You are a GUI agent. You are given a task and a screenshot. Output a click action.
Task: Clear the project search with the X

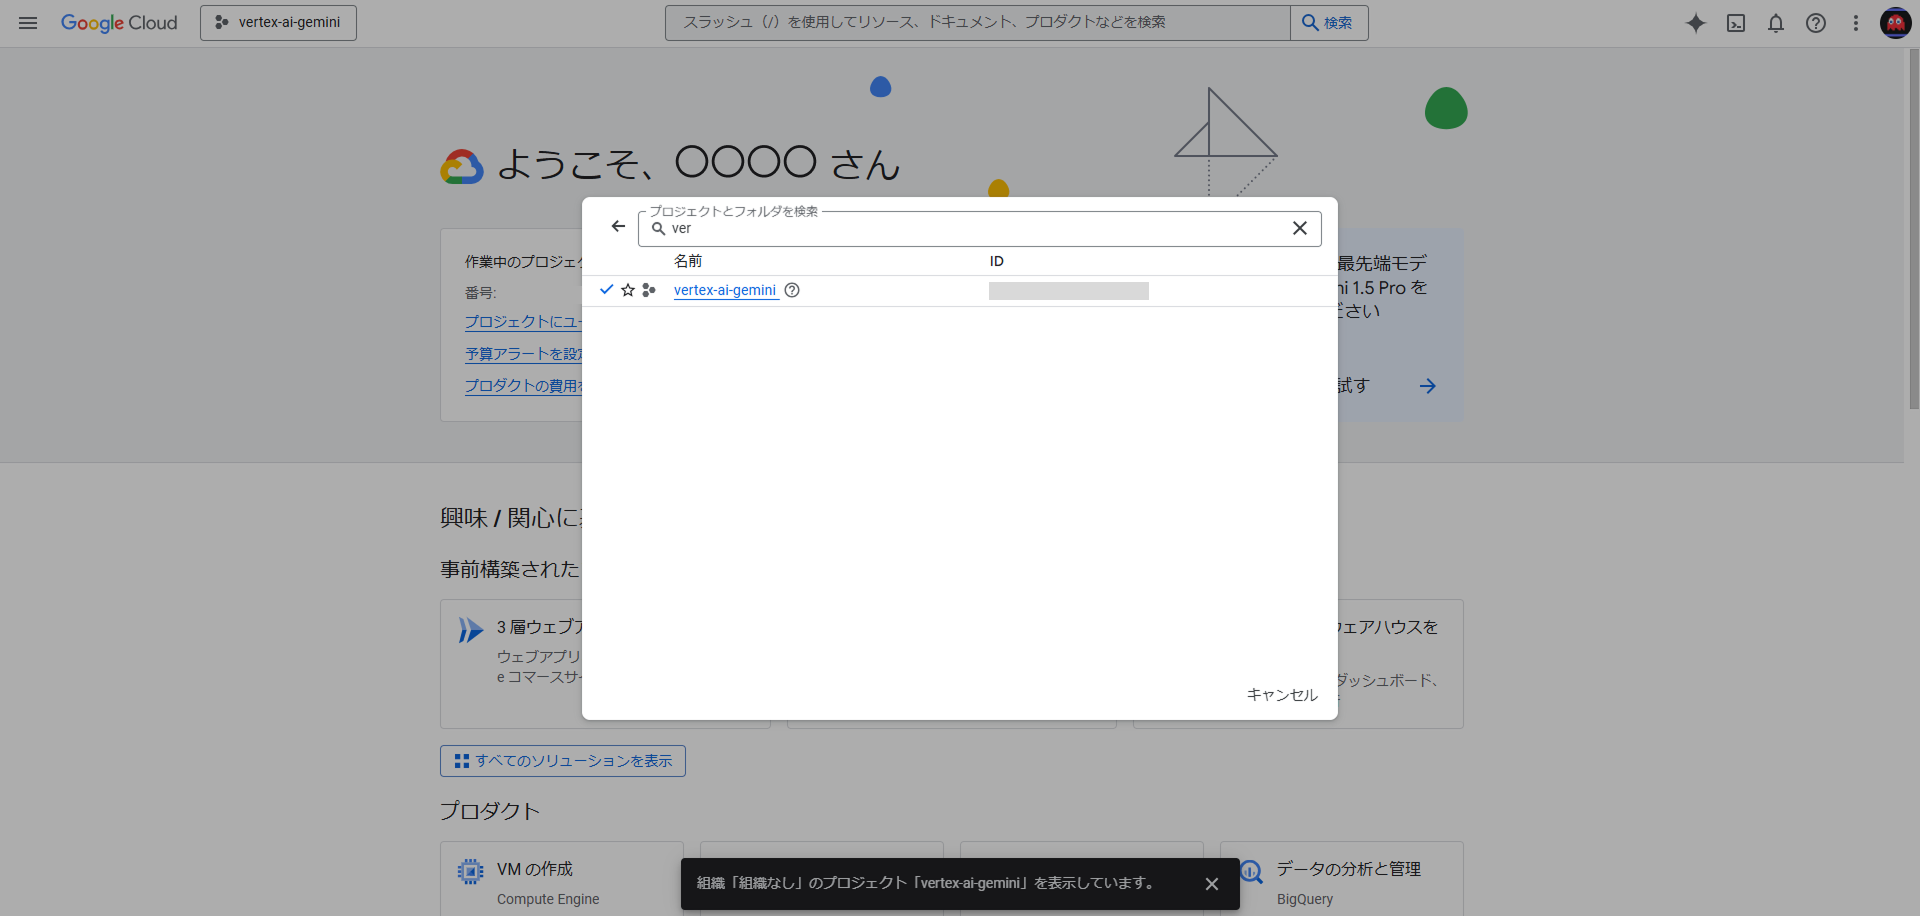(x=1300, y=228)
